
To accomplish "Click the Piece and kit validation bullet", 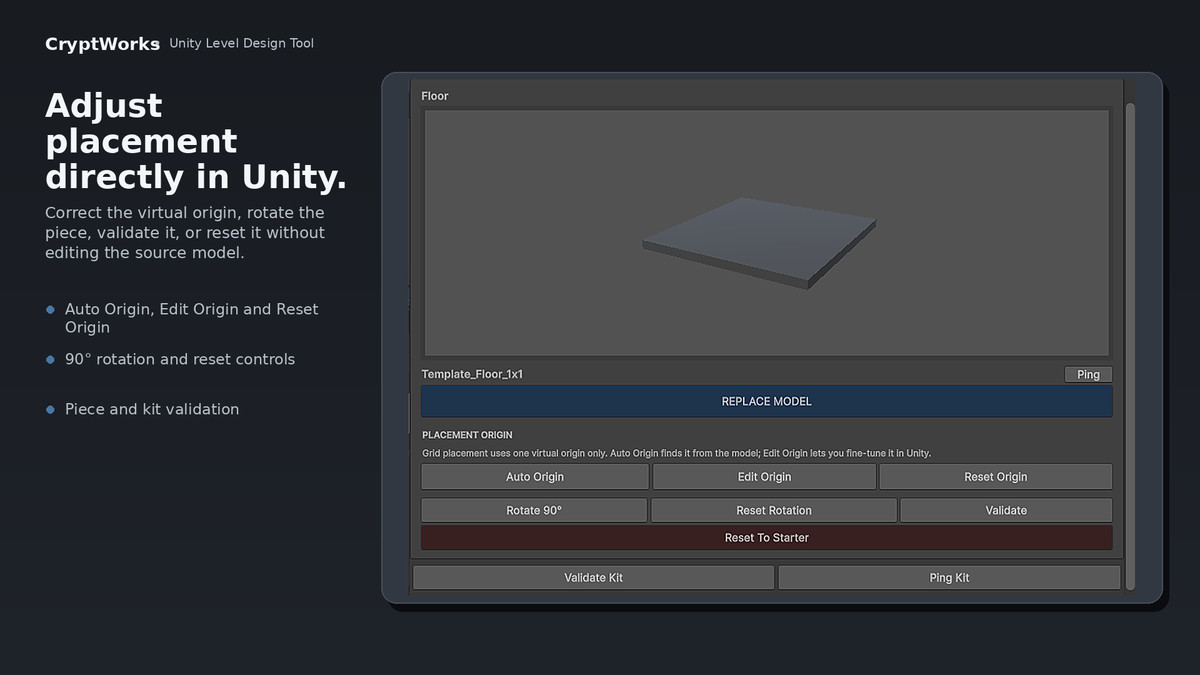I will point(152,409).
